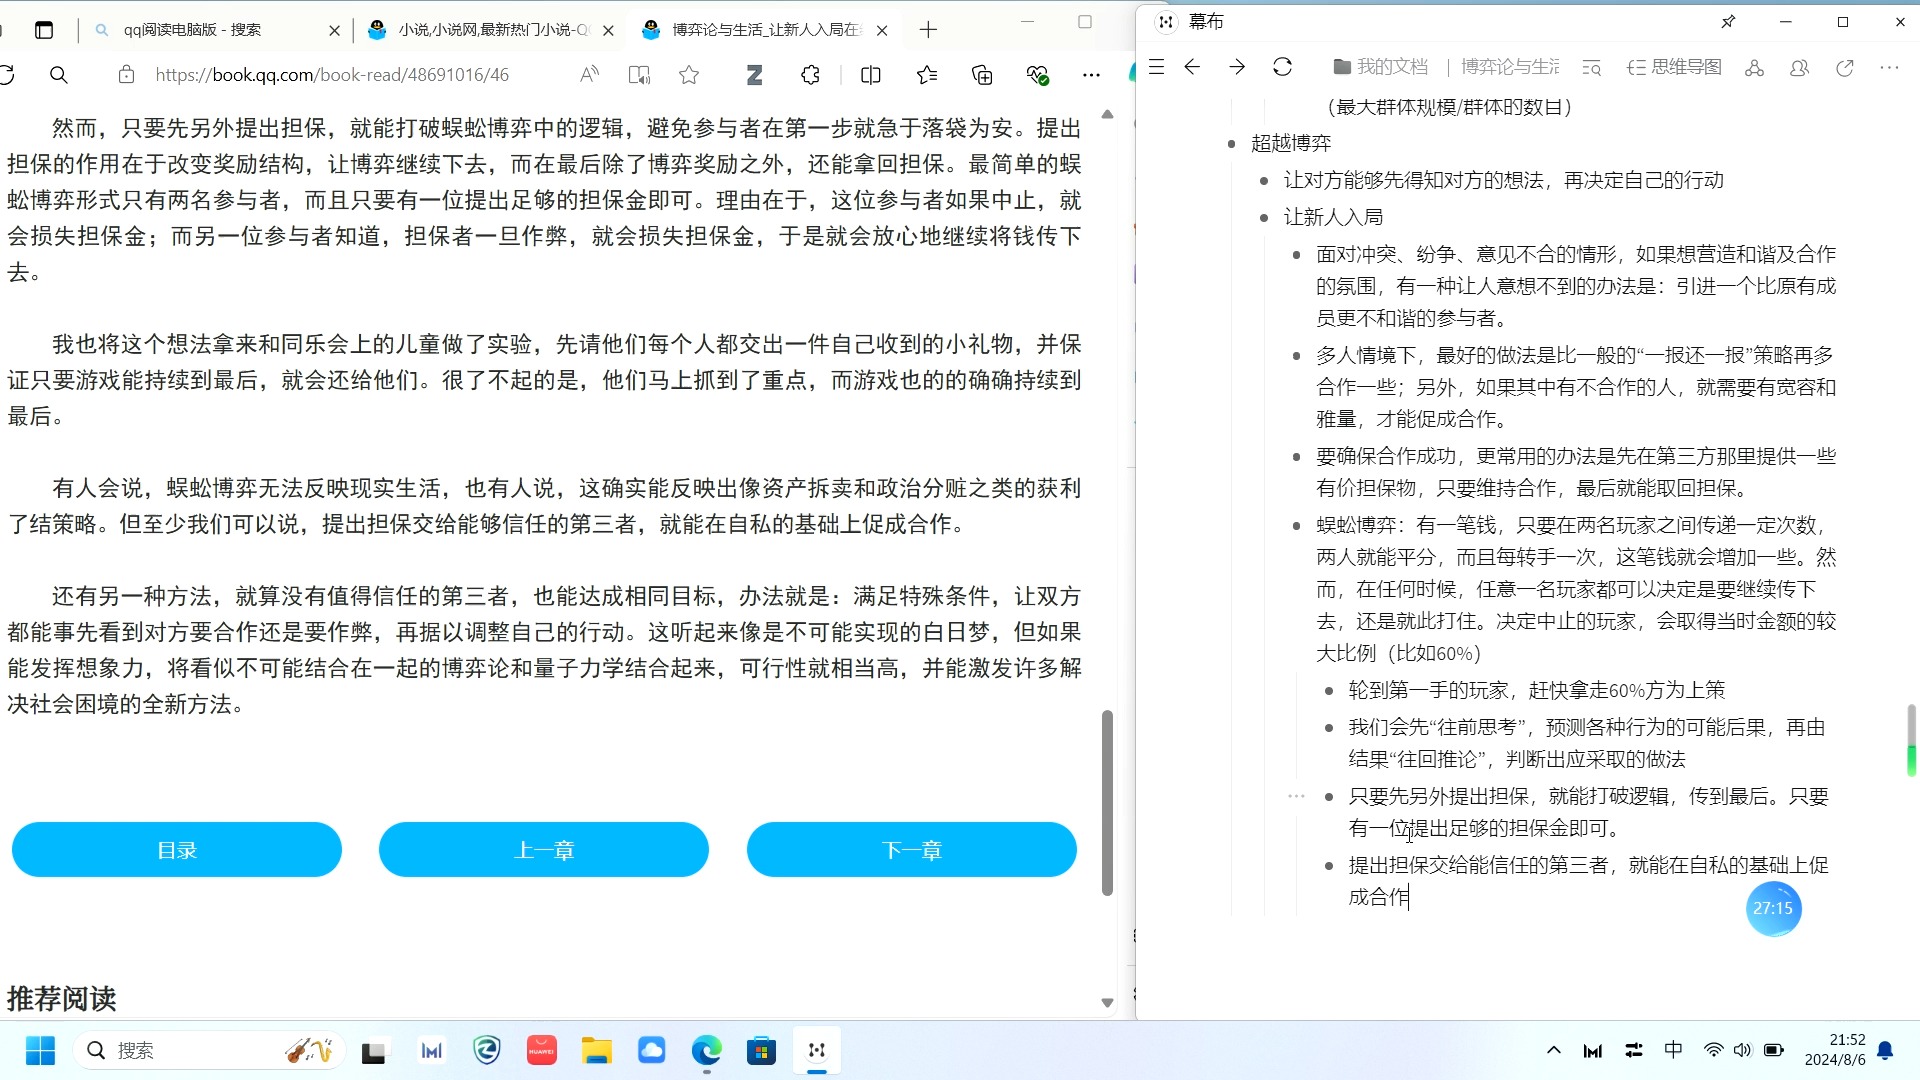This screenshot has height=1080, width=1920.
Task: Open Microsoft Store from taskbar
Action: tap(761, 1051)
